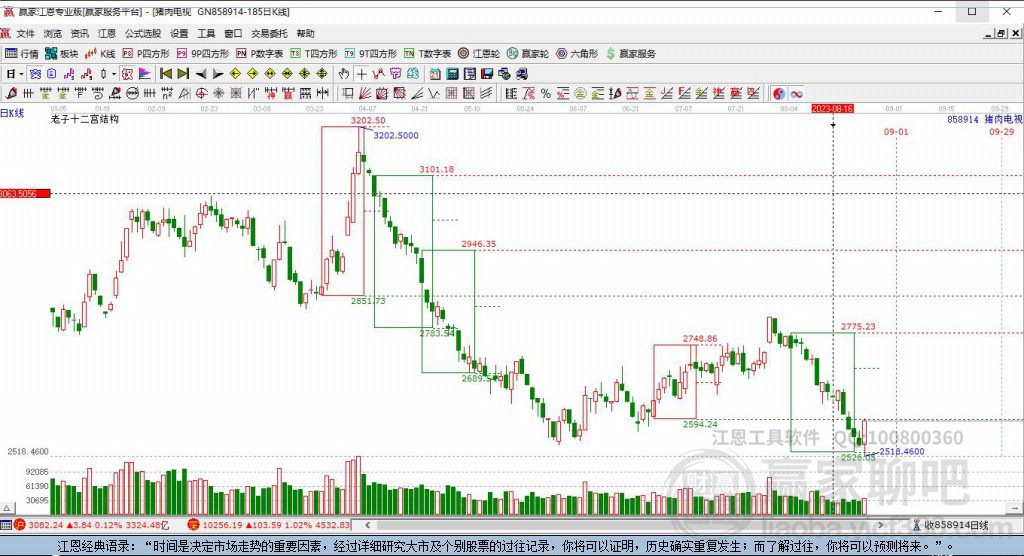The width and height of the screenshot is (1024, 556).
Task: Open the T数字表 time number table
Action: 427,54
